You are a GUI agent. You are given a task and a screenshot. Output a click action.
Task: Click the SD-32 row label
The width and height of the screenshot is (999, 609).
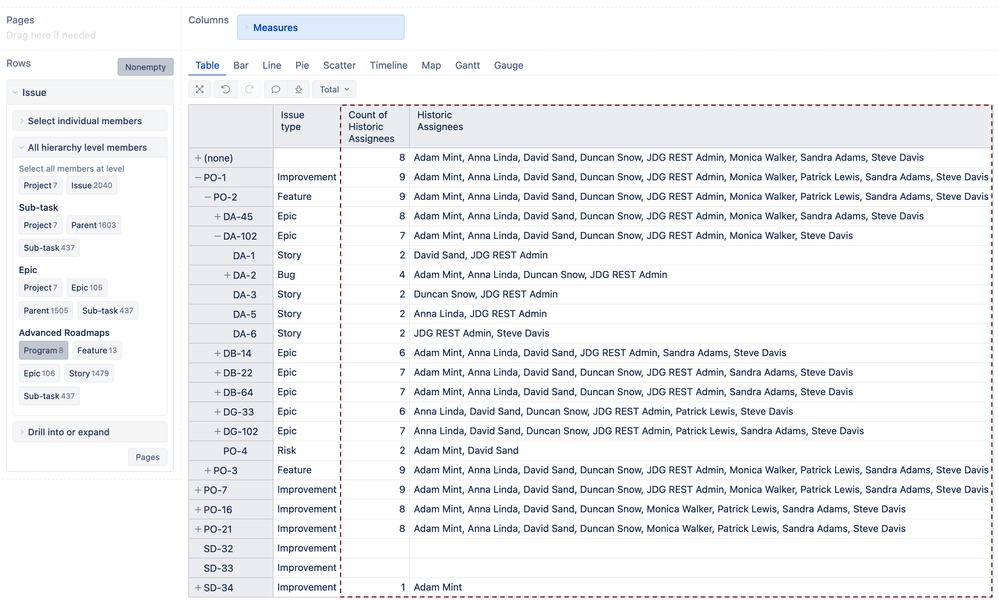coord(218,548)
